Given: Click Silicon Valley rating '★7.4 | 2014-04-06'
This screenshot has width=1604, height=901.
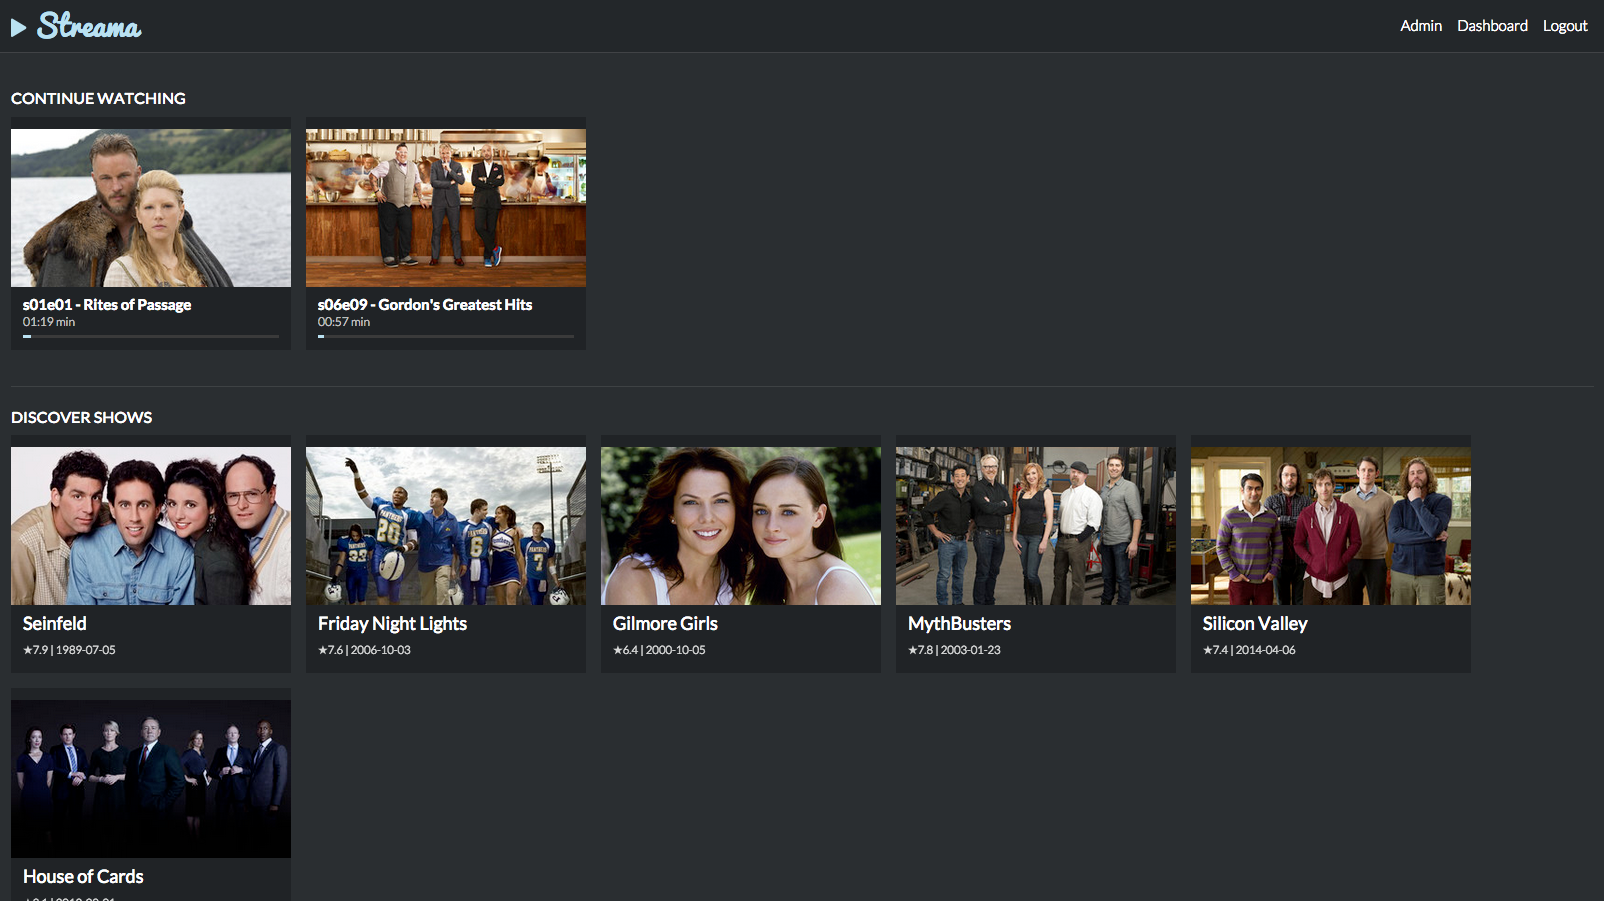Looking at the screenshot, I should [1249, 650].
